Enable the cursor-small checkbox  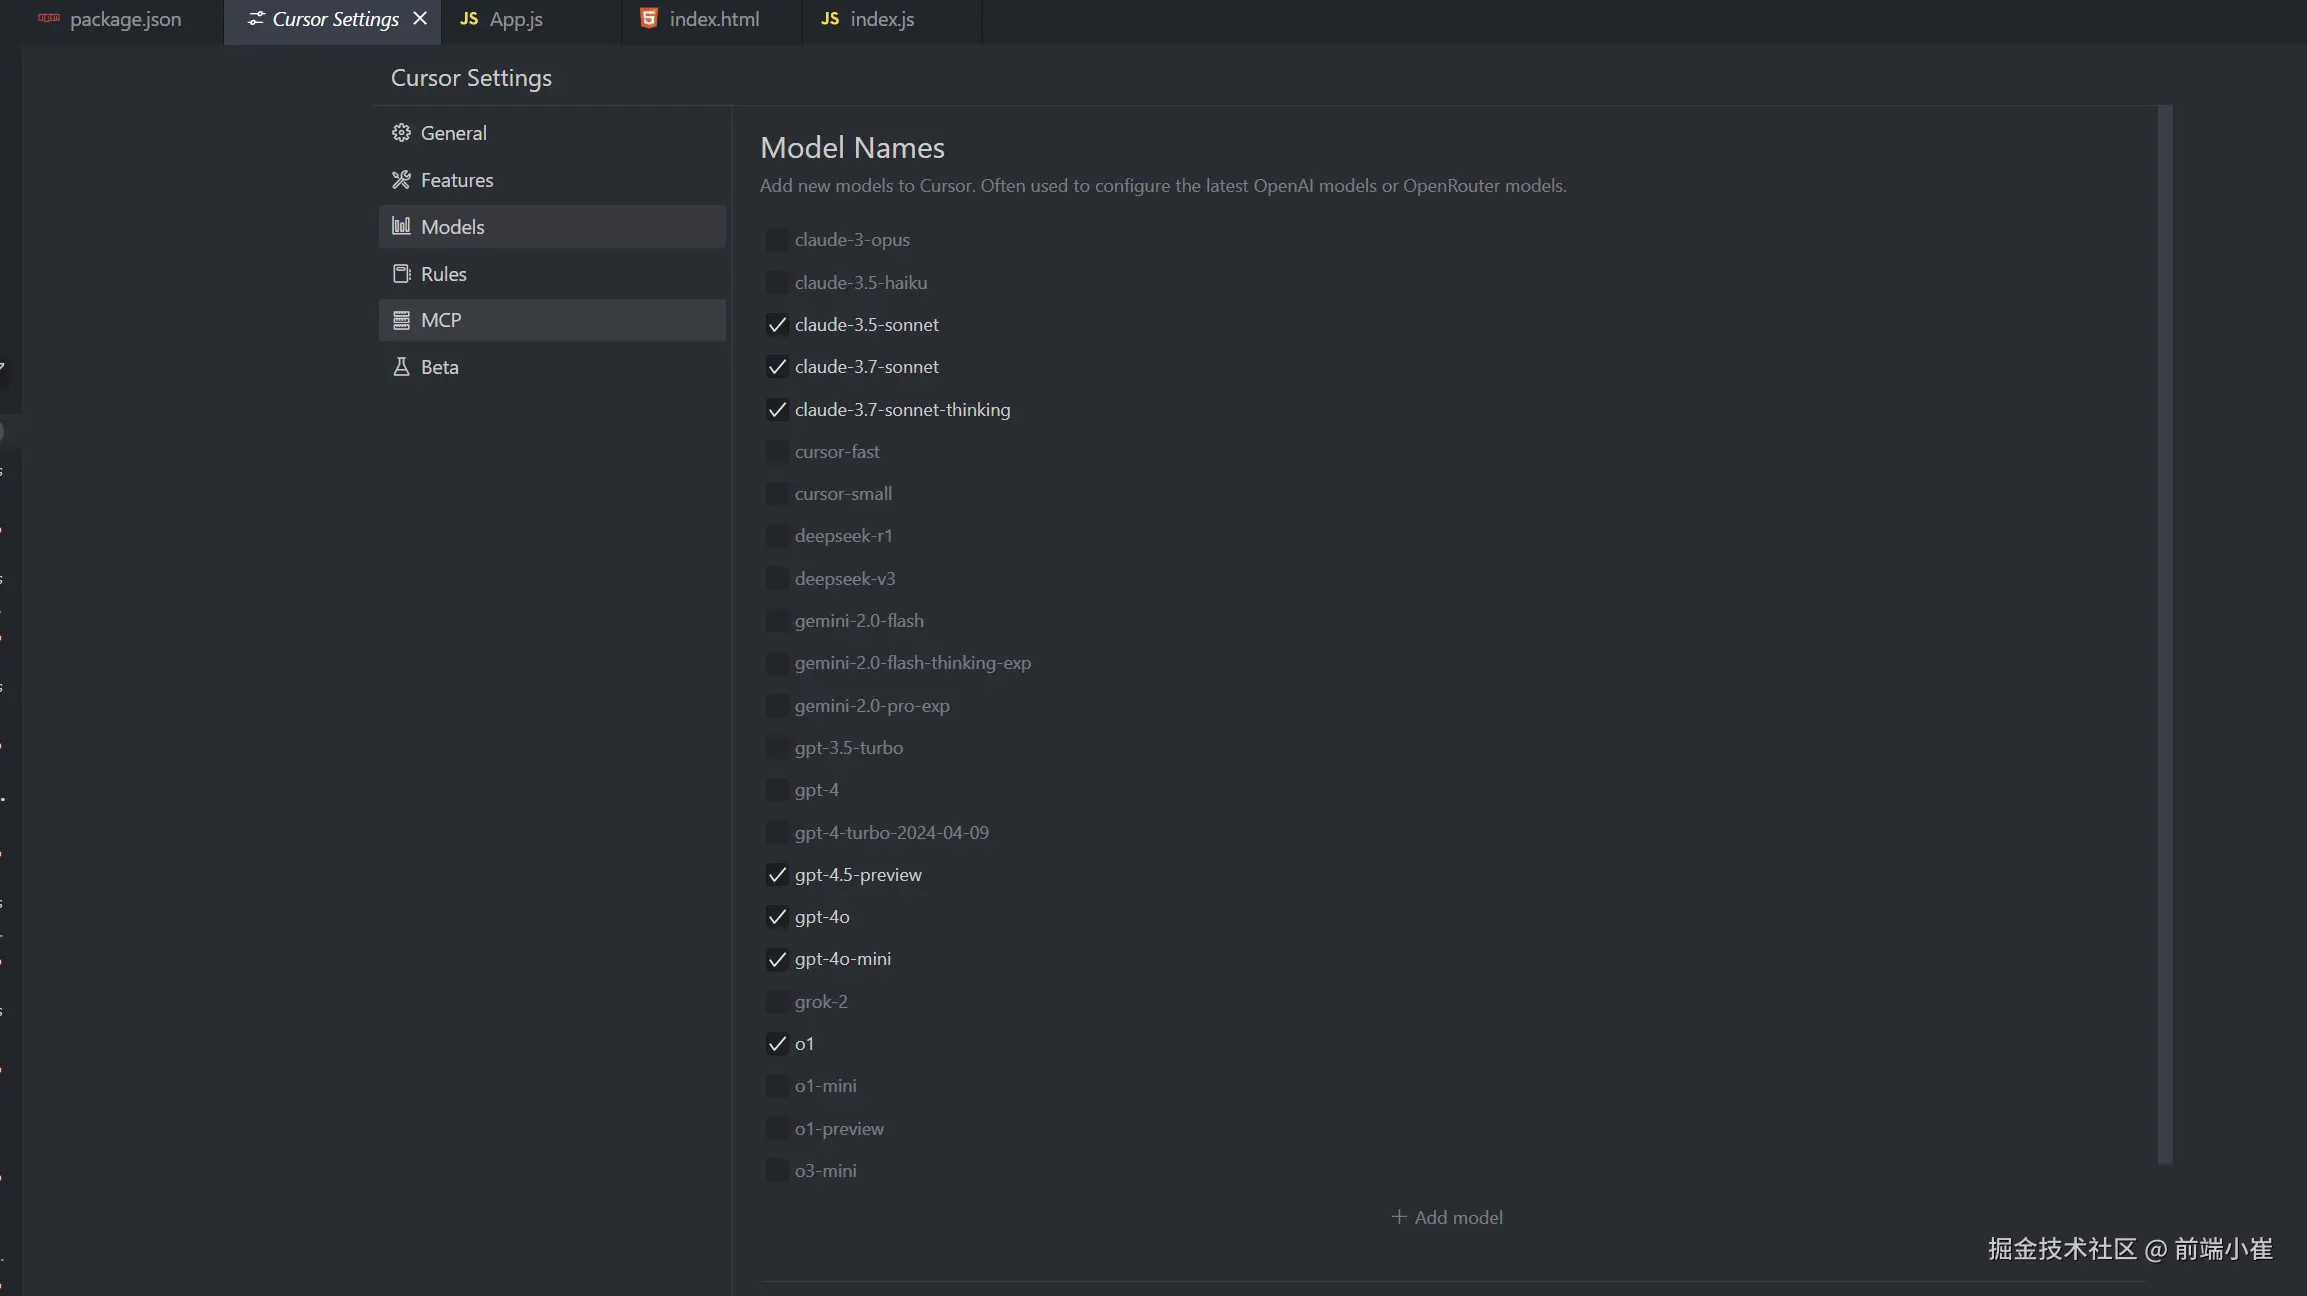tap(776, 494)
